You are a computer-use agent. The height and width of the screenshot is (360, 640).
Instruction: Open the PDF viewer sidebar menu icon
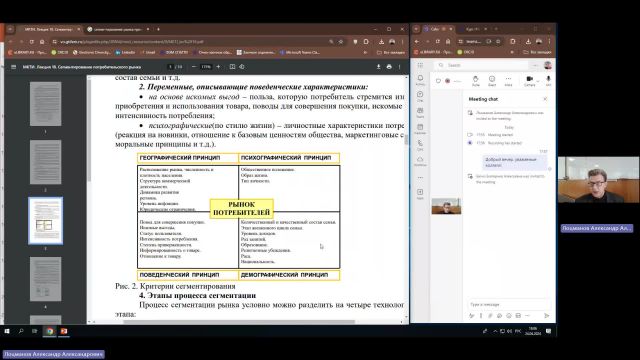pos(13,67)
